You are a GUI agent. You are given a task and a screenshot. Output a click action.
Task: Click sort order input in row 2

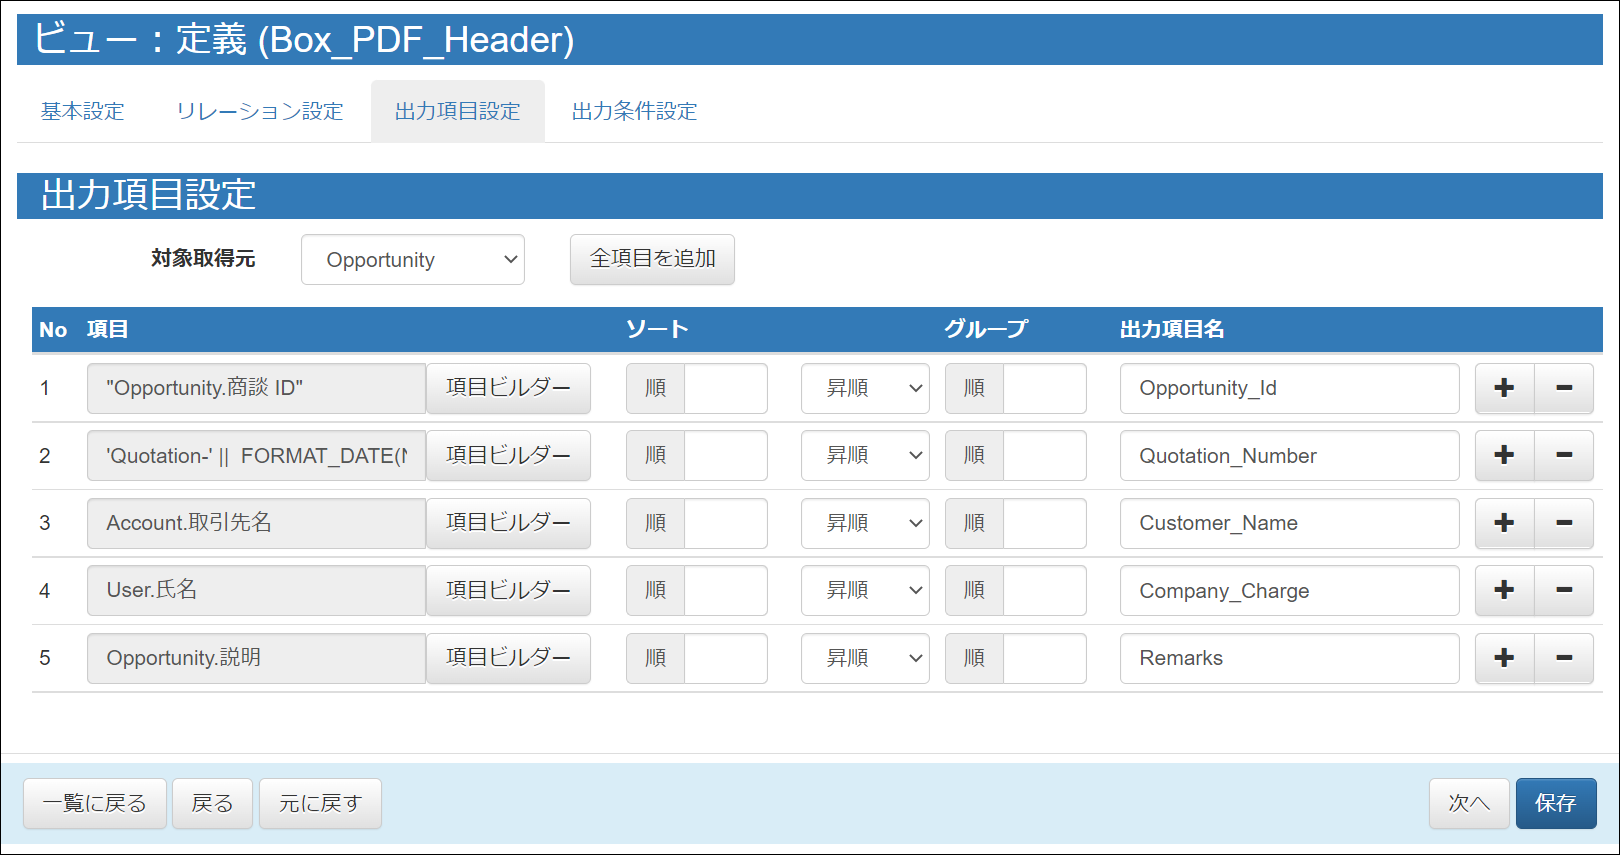click(725, 456)
